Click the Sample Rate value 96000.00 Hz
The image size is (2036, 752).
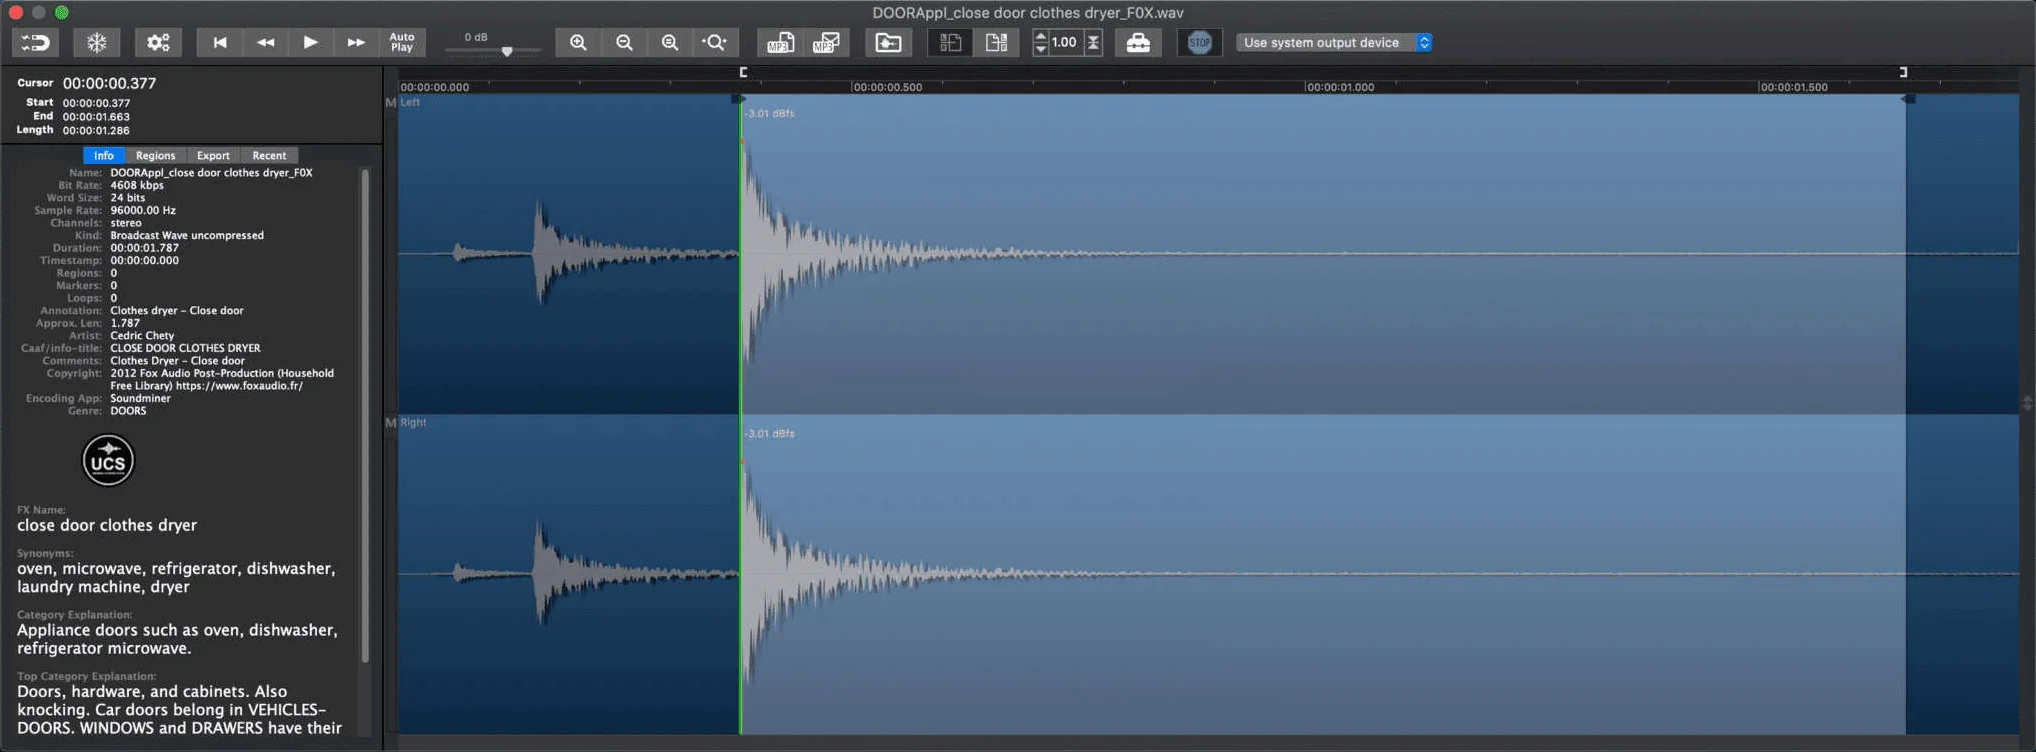point(143,210)
